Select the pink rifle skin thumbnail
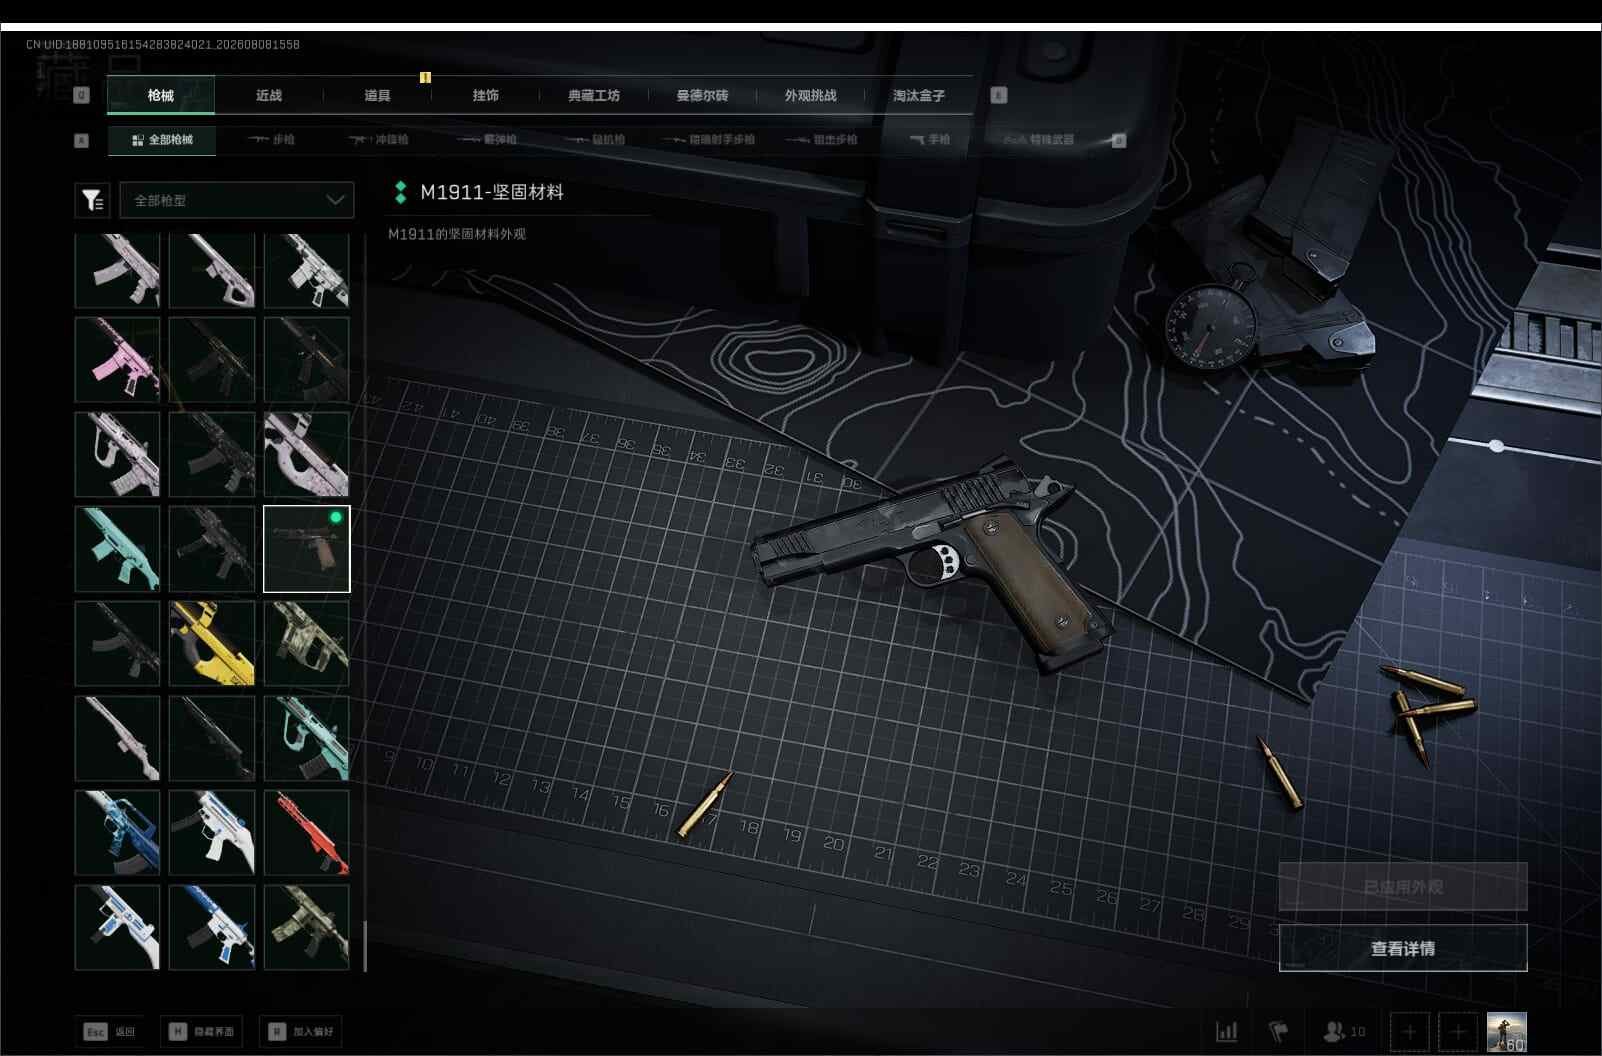The width and height of the screenshot is (1602, 1056). pos(117,360)
